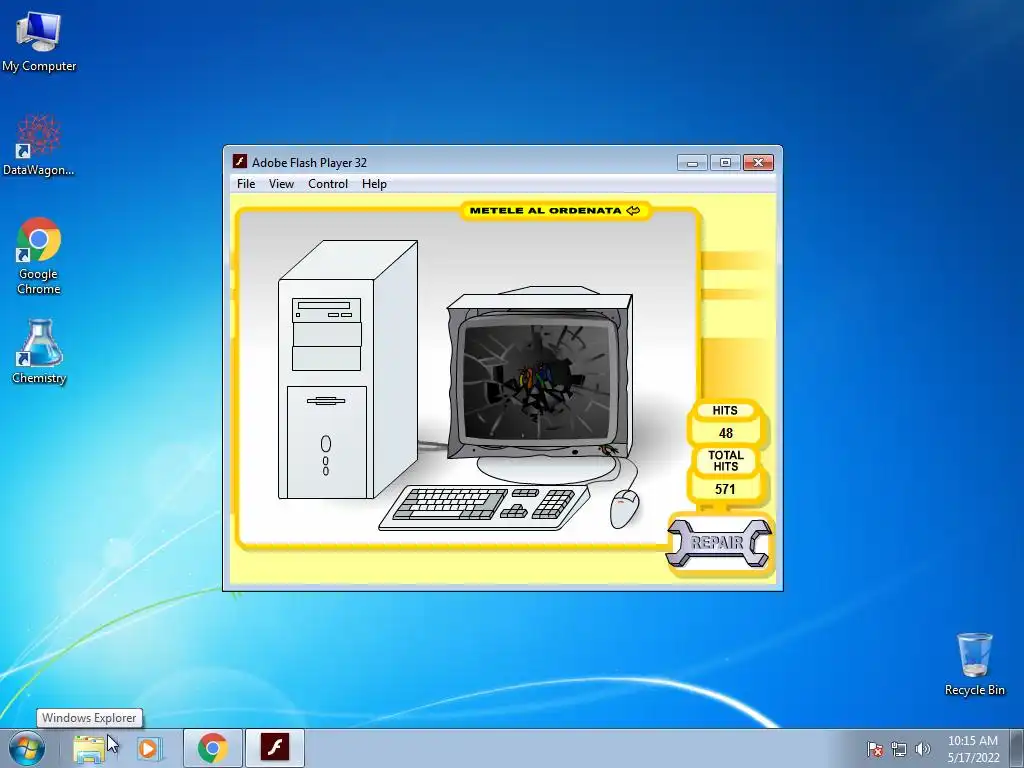The height and width of the screenshot is (768, 1024).
Task: Click the monitor stand base
Action: point(547,468)
